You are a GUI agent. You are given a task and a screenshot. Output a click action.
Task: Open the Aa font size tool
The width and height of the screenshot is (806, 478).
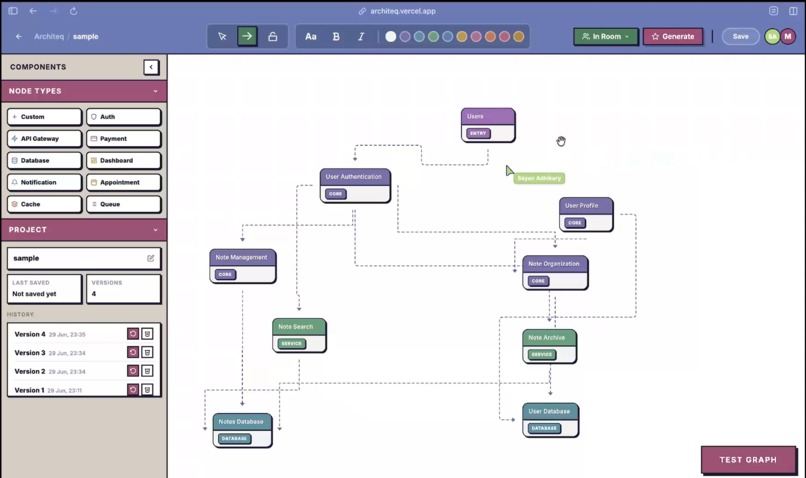[310, 36]
